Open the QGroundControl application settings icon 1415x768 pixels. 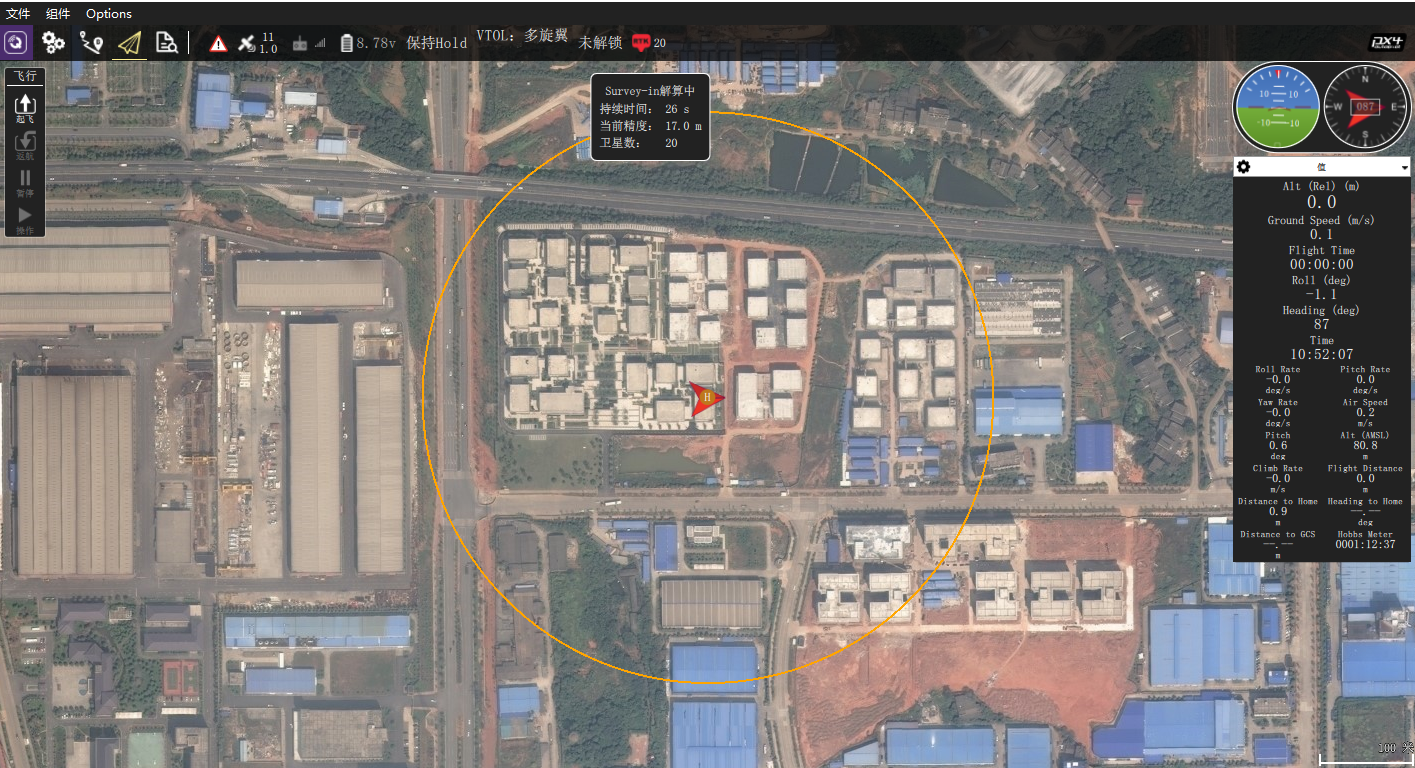[x=16, y=42]
